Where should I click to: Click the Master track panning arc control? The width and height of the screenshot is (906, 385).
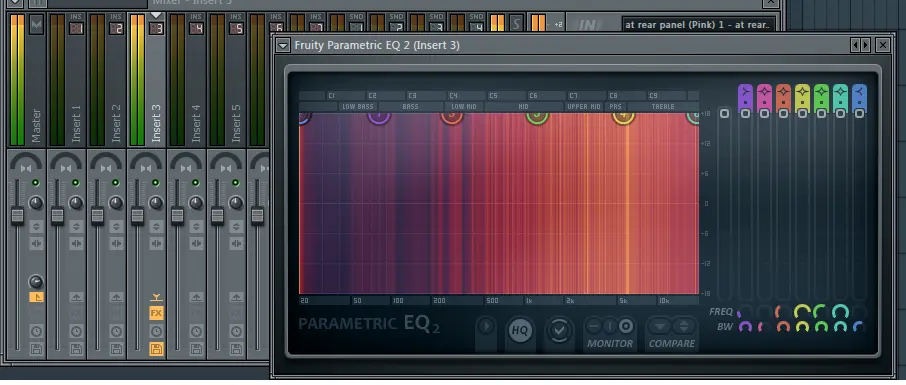coord(26,162)
